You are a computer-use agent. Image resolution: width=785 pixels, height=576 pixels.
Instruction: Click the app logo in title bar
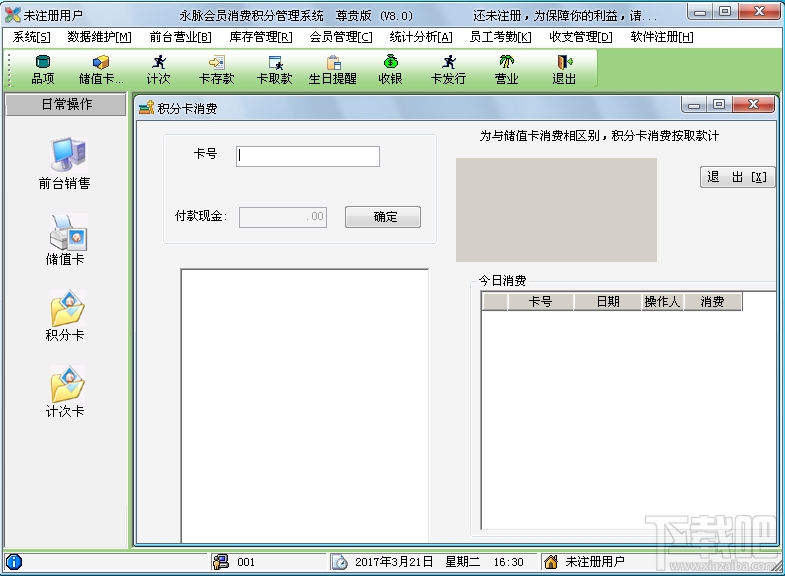[x=13, y=15]
